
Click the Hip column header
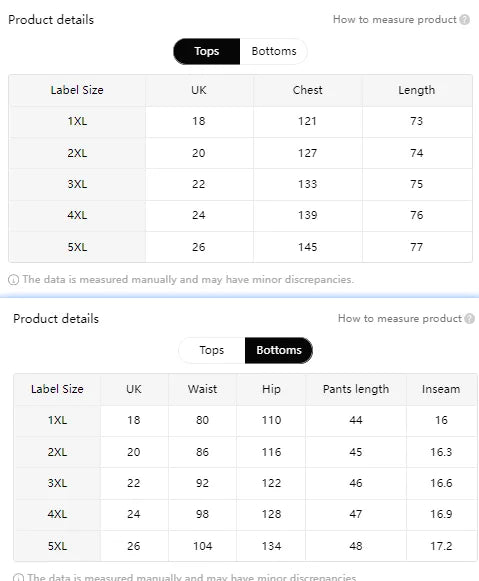point(271,389)
